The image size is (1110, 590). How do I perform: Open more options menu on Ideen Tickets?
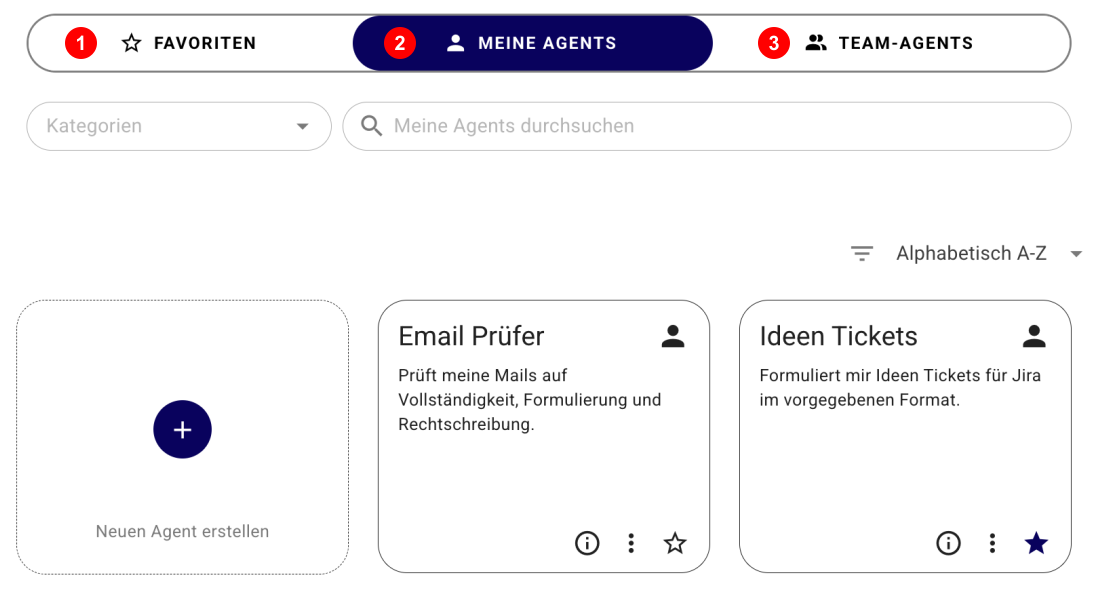[992, 543]
